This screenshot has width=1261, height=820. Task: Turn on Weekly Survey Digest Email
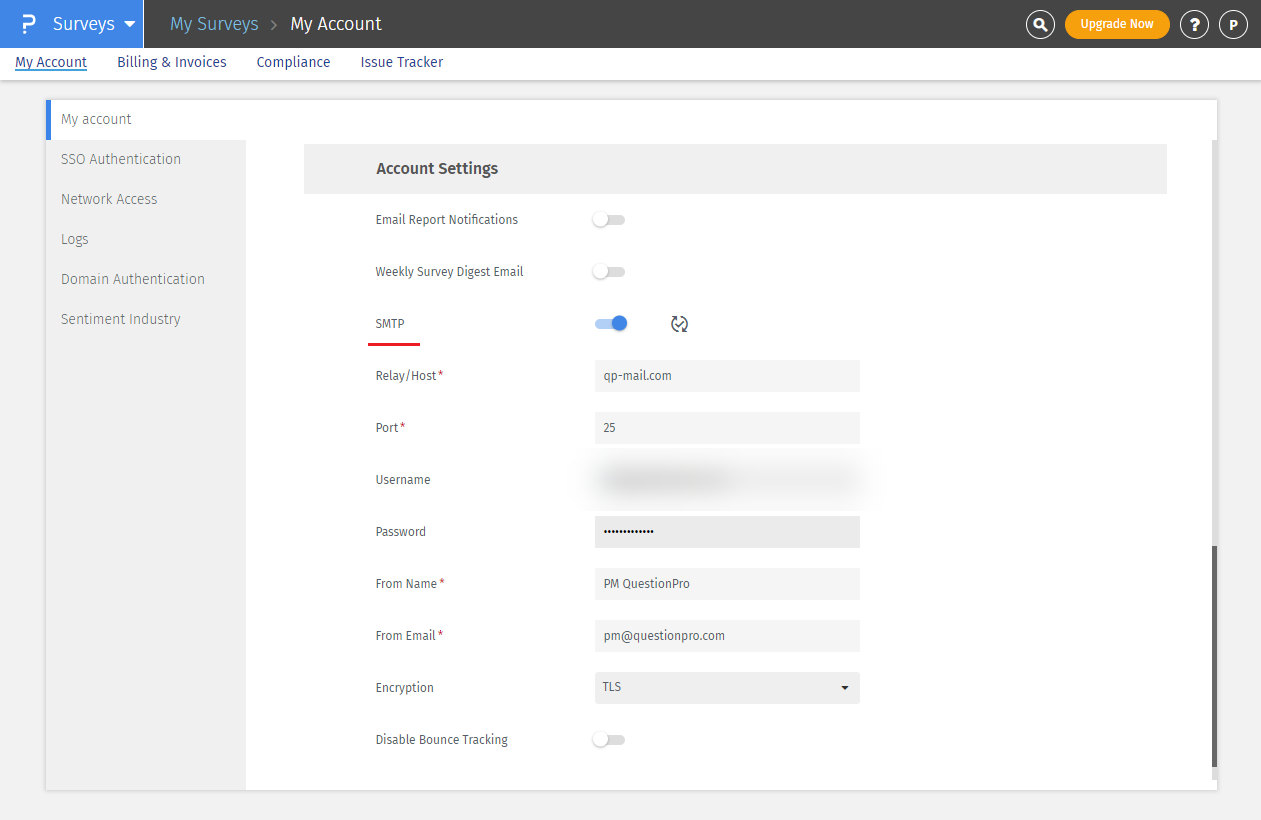[608, 271]
